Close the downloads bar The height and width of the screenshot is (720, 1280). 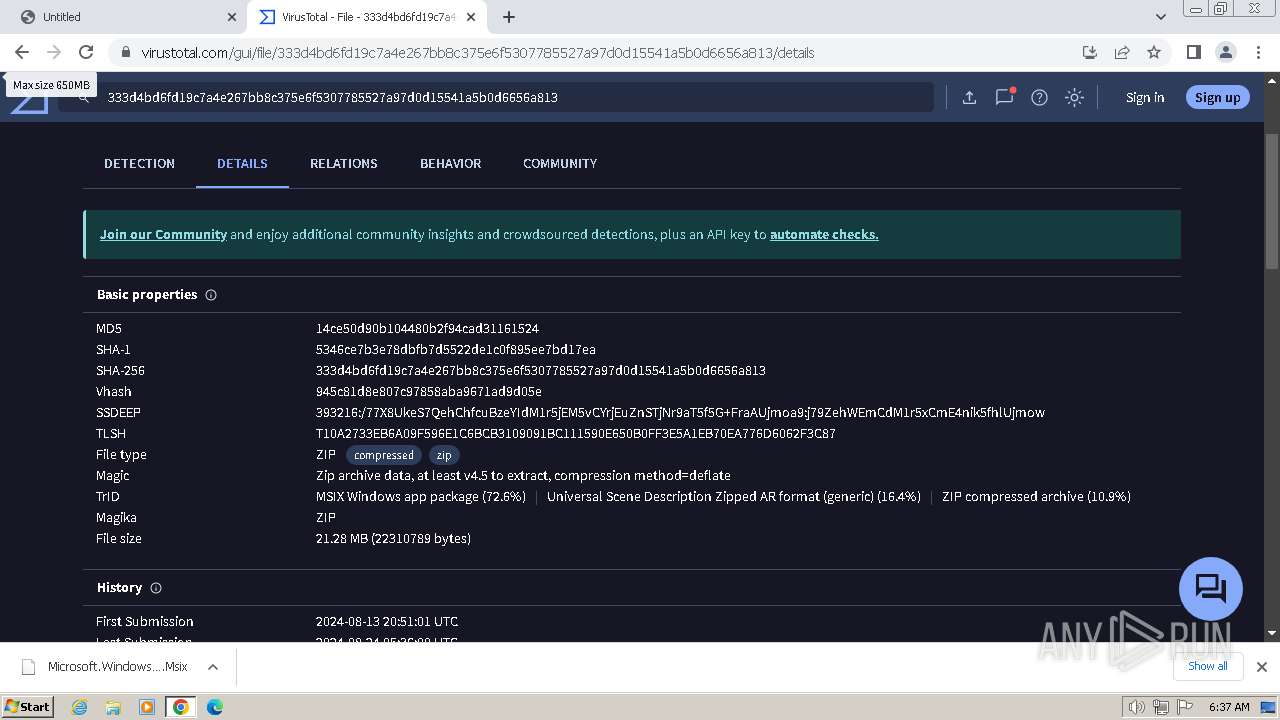(x=1261, y=667)
